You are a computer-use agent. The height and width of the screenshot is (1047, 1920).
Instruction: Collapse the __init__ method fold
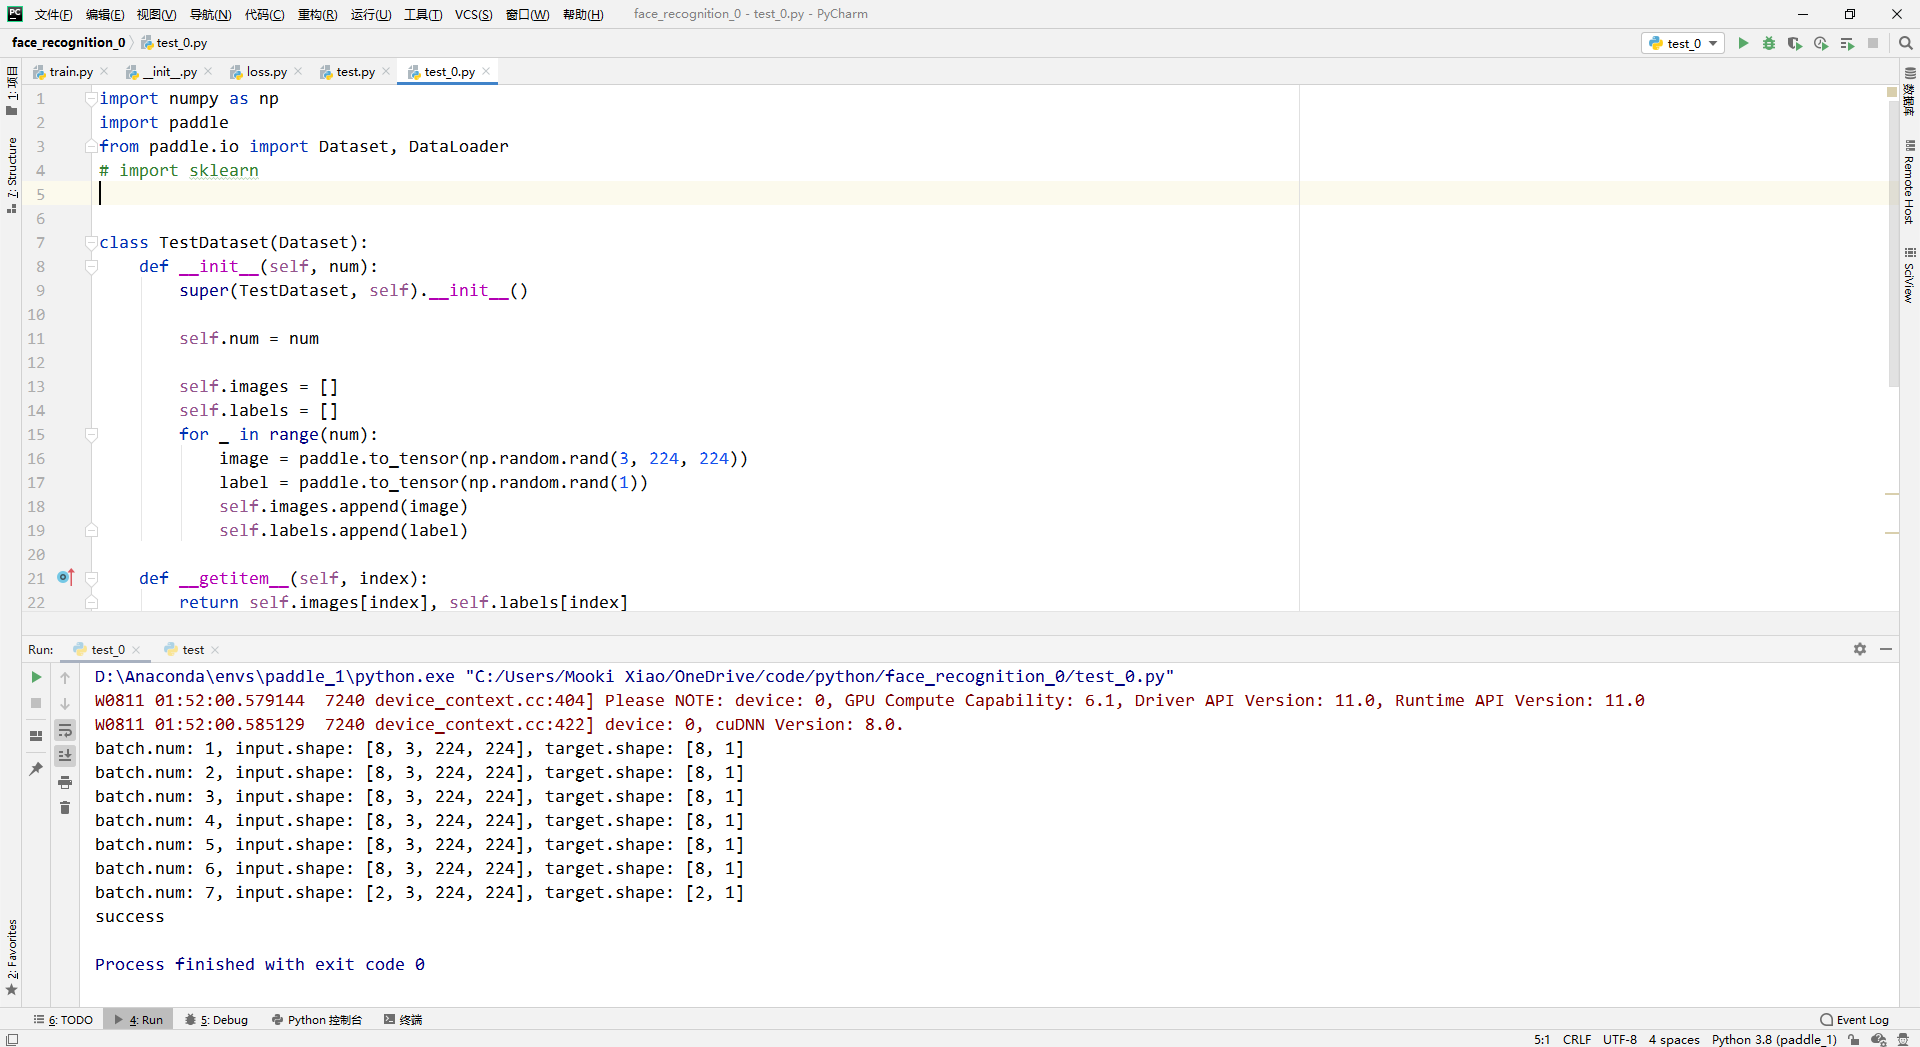click(91, 266)
